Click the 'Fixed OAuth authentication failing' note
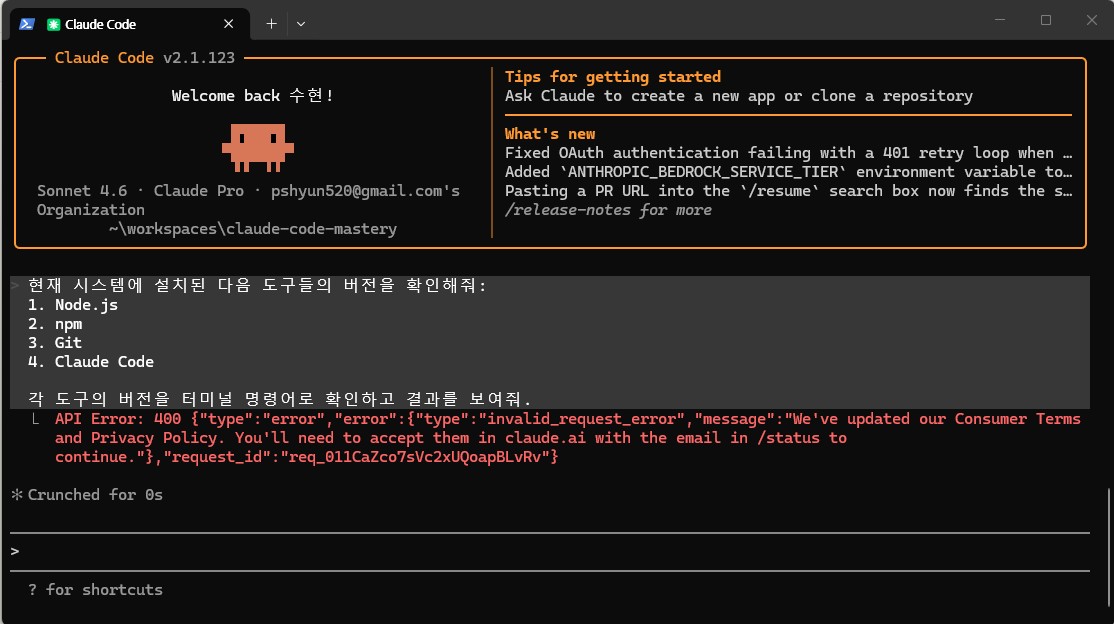 (789, 153)
